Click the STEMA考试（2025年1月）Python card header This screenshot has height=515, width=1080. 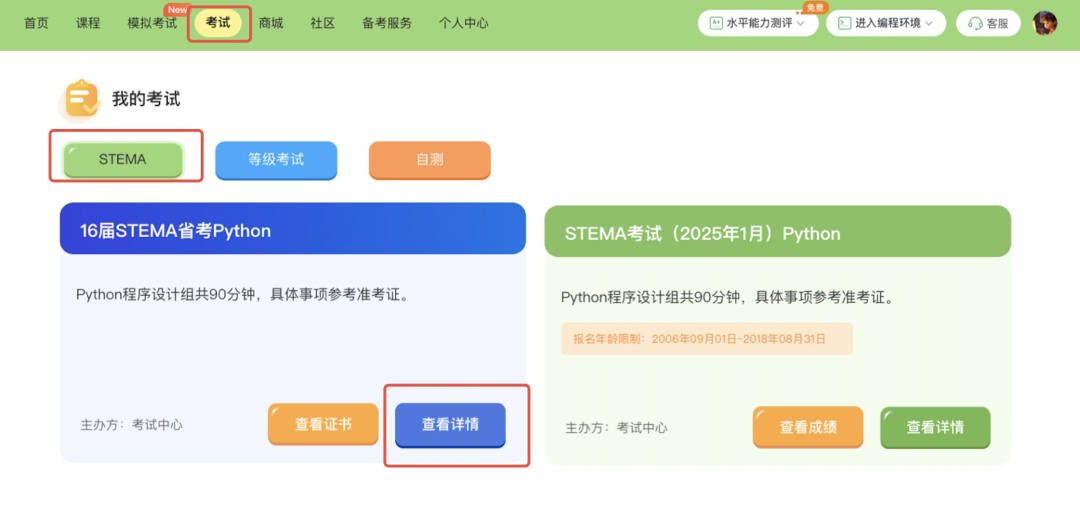point(777,233)
